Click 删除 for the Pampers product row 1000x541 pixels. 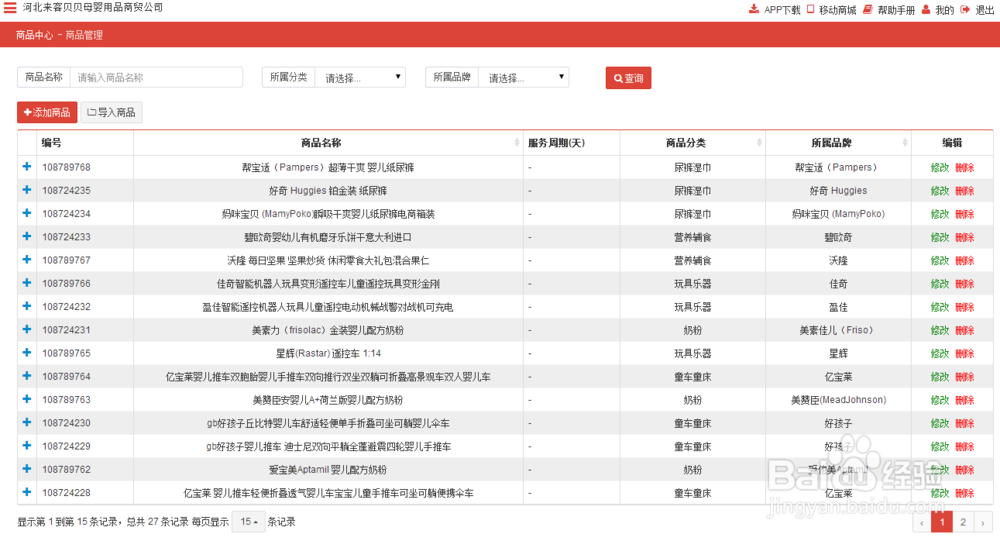(965, 168)
